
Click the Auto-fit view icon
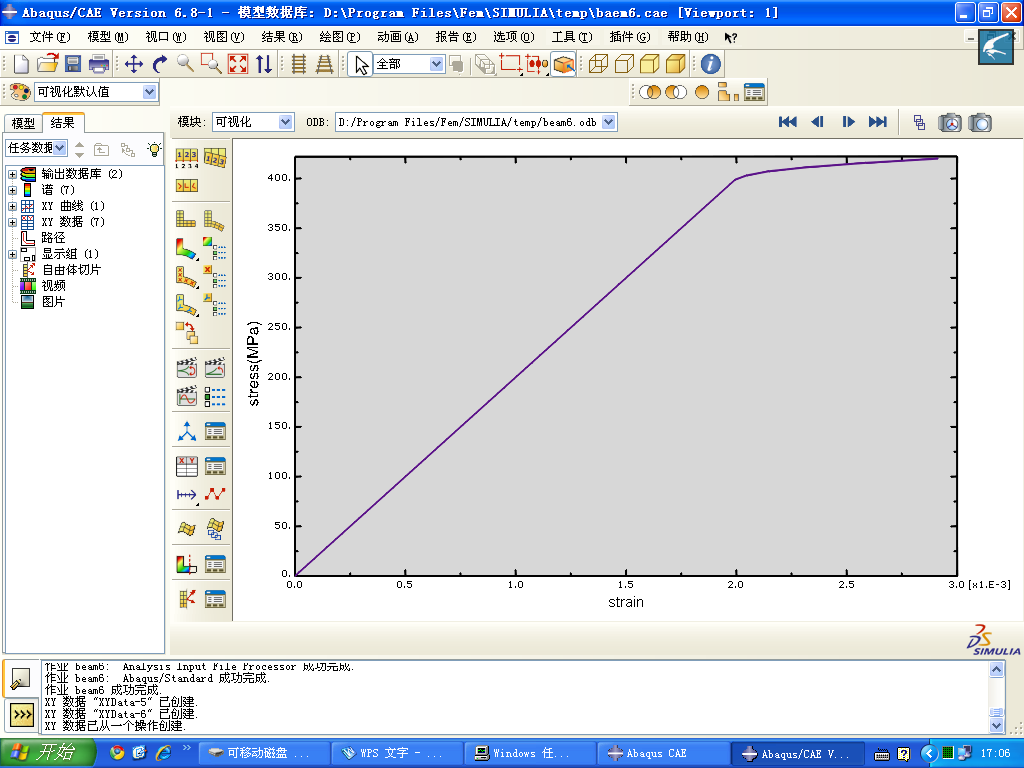coord(238,64)
